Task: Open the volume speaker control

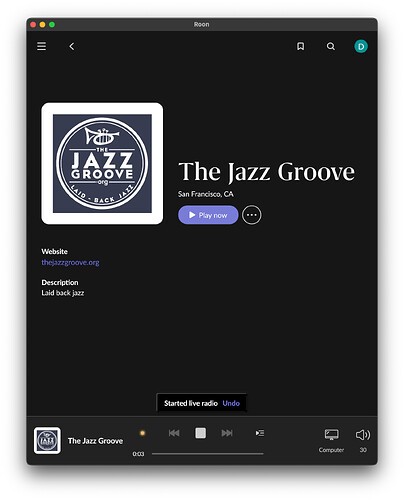Action: (363, 435)
